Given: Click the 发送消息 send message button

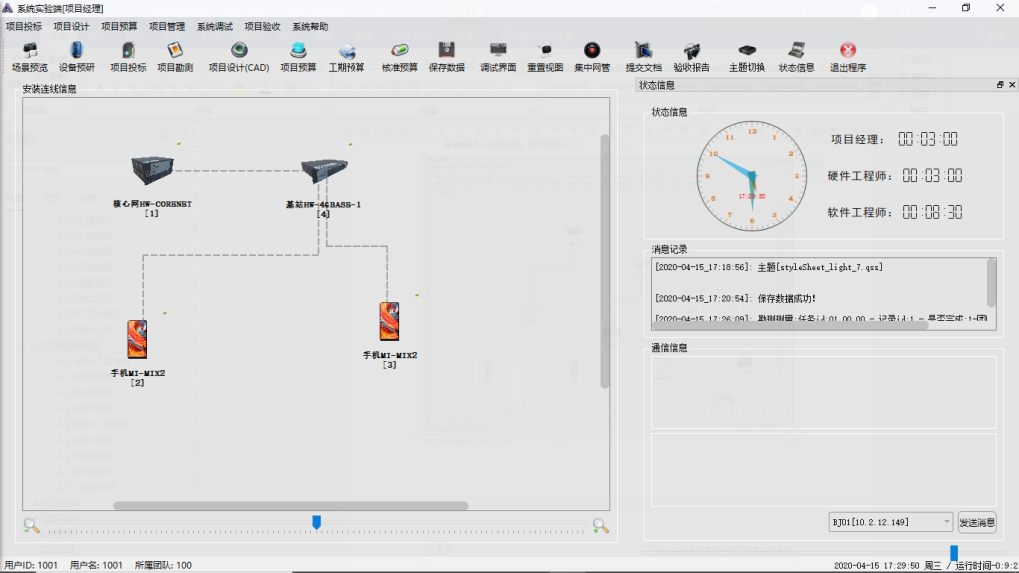Looking at the screenshot, I should [x=977, y=522].
